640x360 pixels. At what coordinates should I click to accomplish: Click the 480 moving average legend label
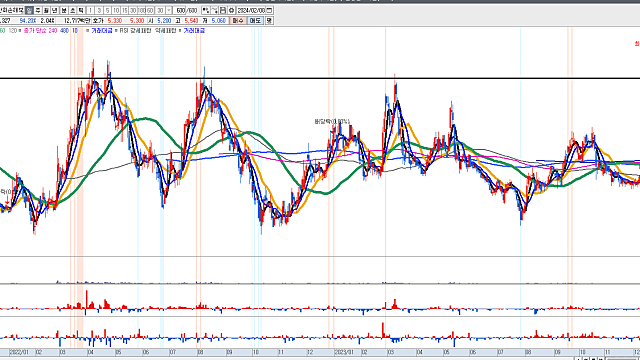coord(64,31)
